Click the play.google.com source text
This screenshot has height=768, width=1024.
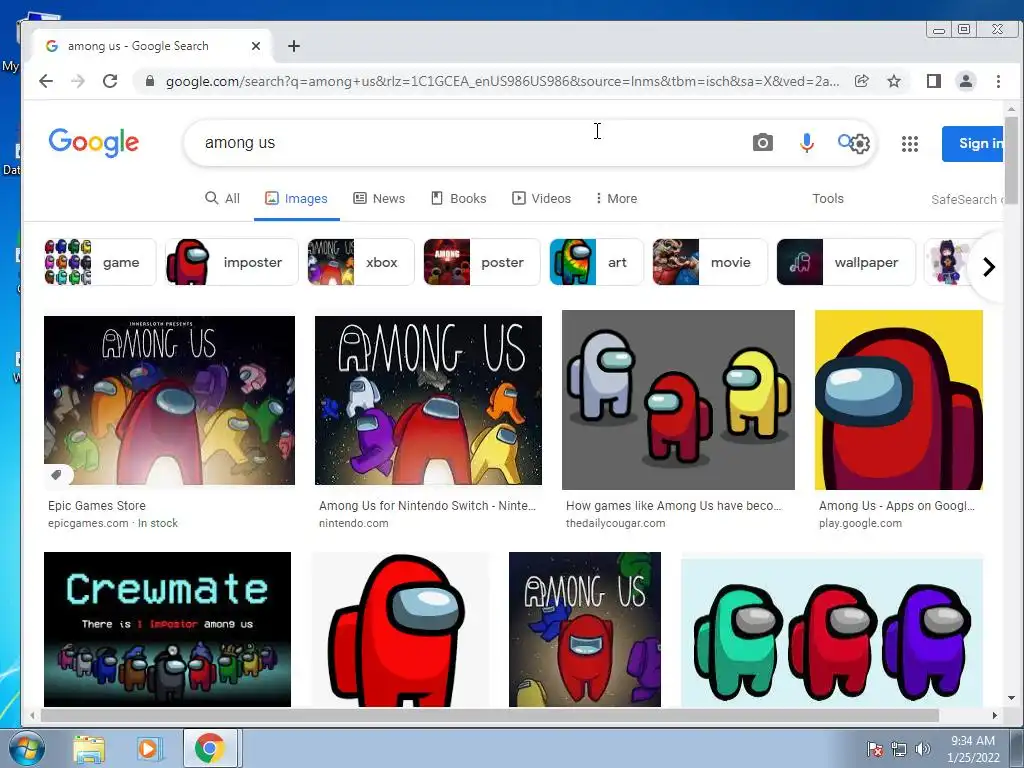pos(860,523)
